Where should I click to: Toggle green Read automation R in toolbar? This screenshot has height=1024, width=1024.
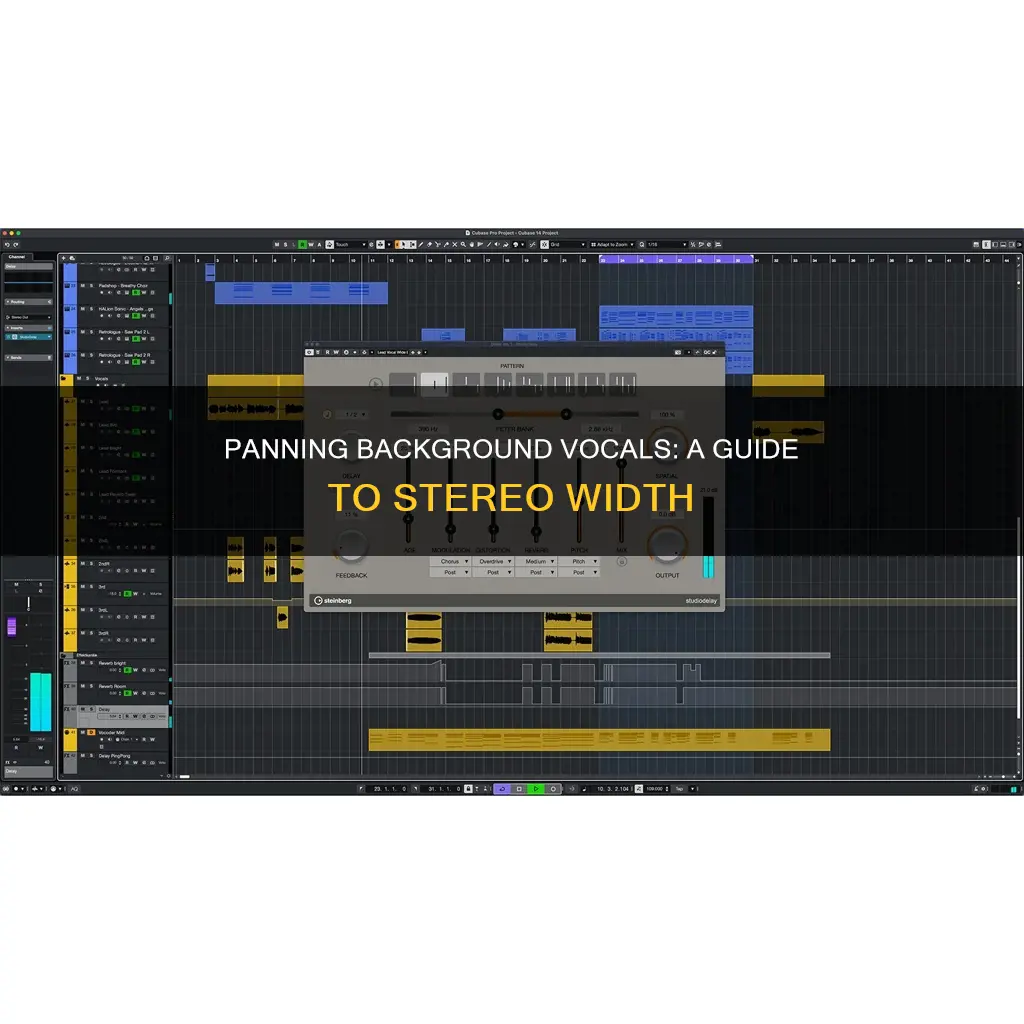tap(302, 244)
